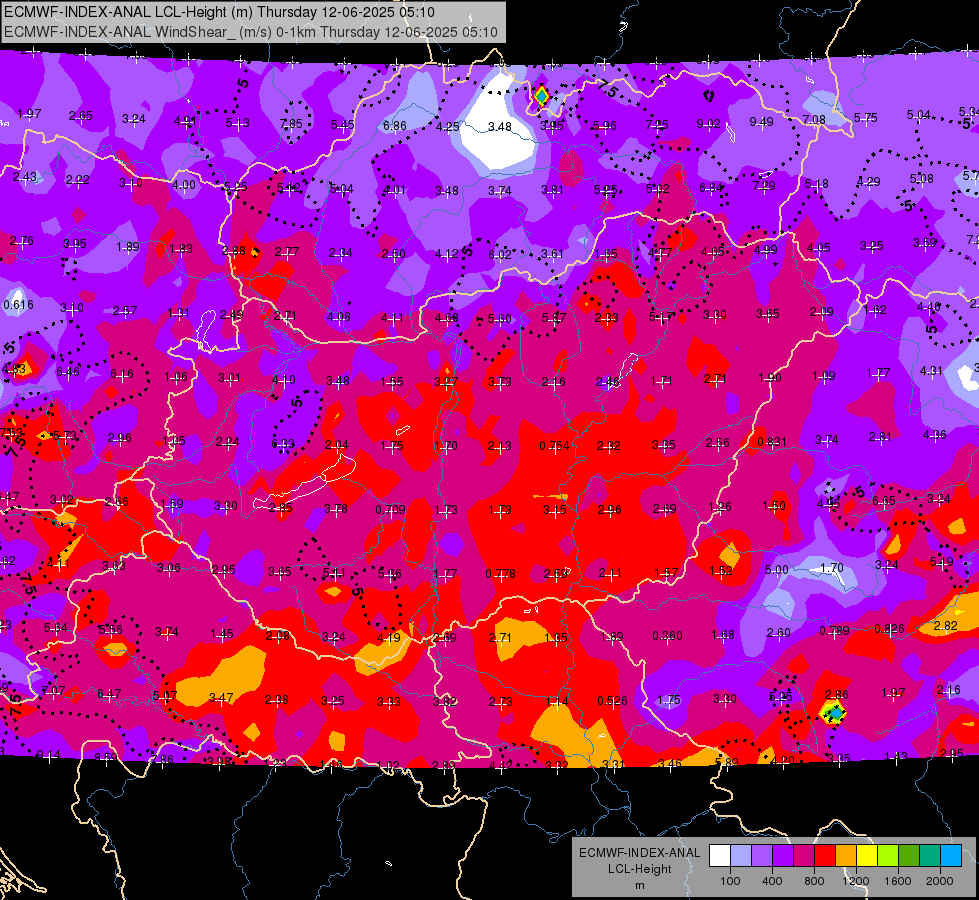This screenshot has height=900, width=979.
Task: Click the legend title ECMWF-INDEX-ANAL
Action: coord(639,853)
